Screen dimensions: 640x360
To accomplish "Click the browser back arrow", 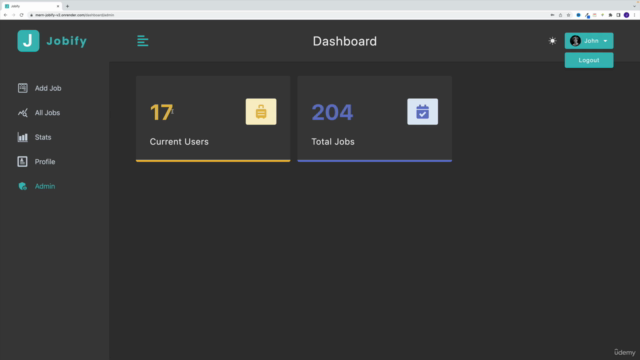I will coord(5,15).
